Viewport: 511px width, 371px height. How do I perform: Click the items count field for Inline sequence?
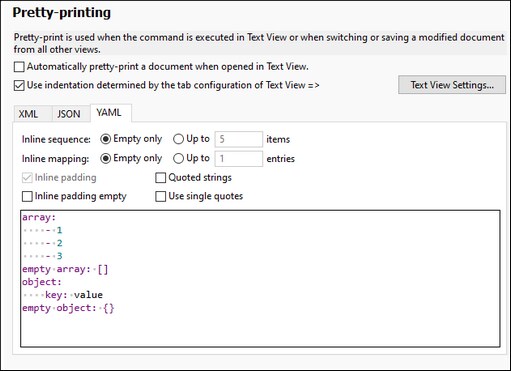pos(239,139)
